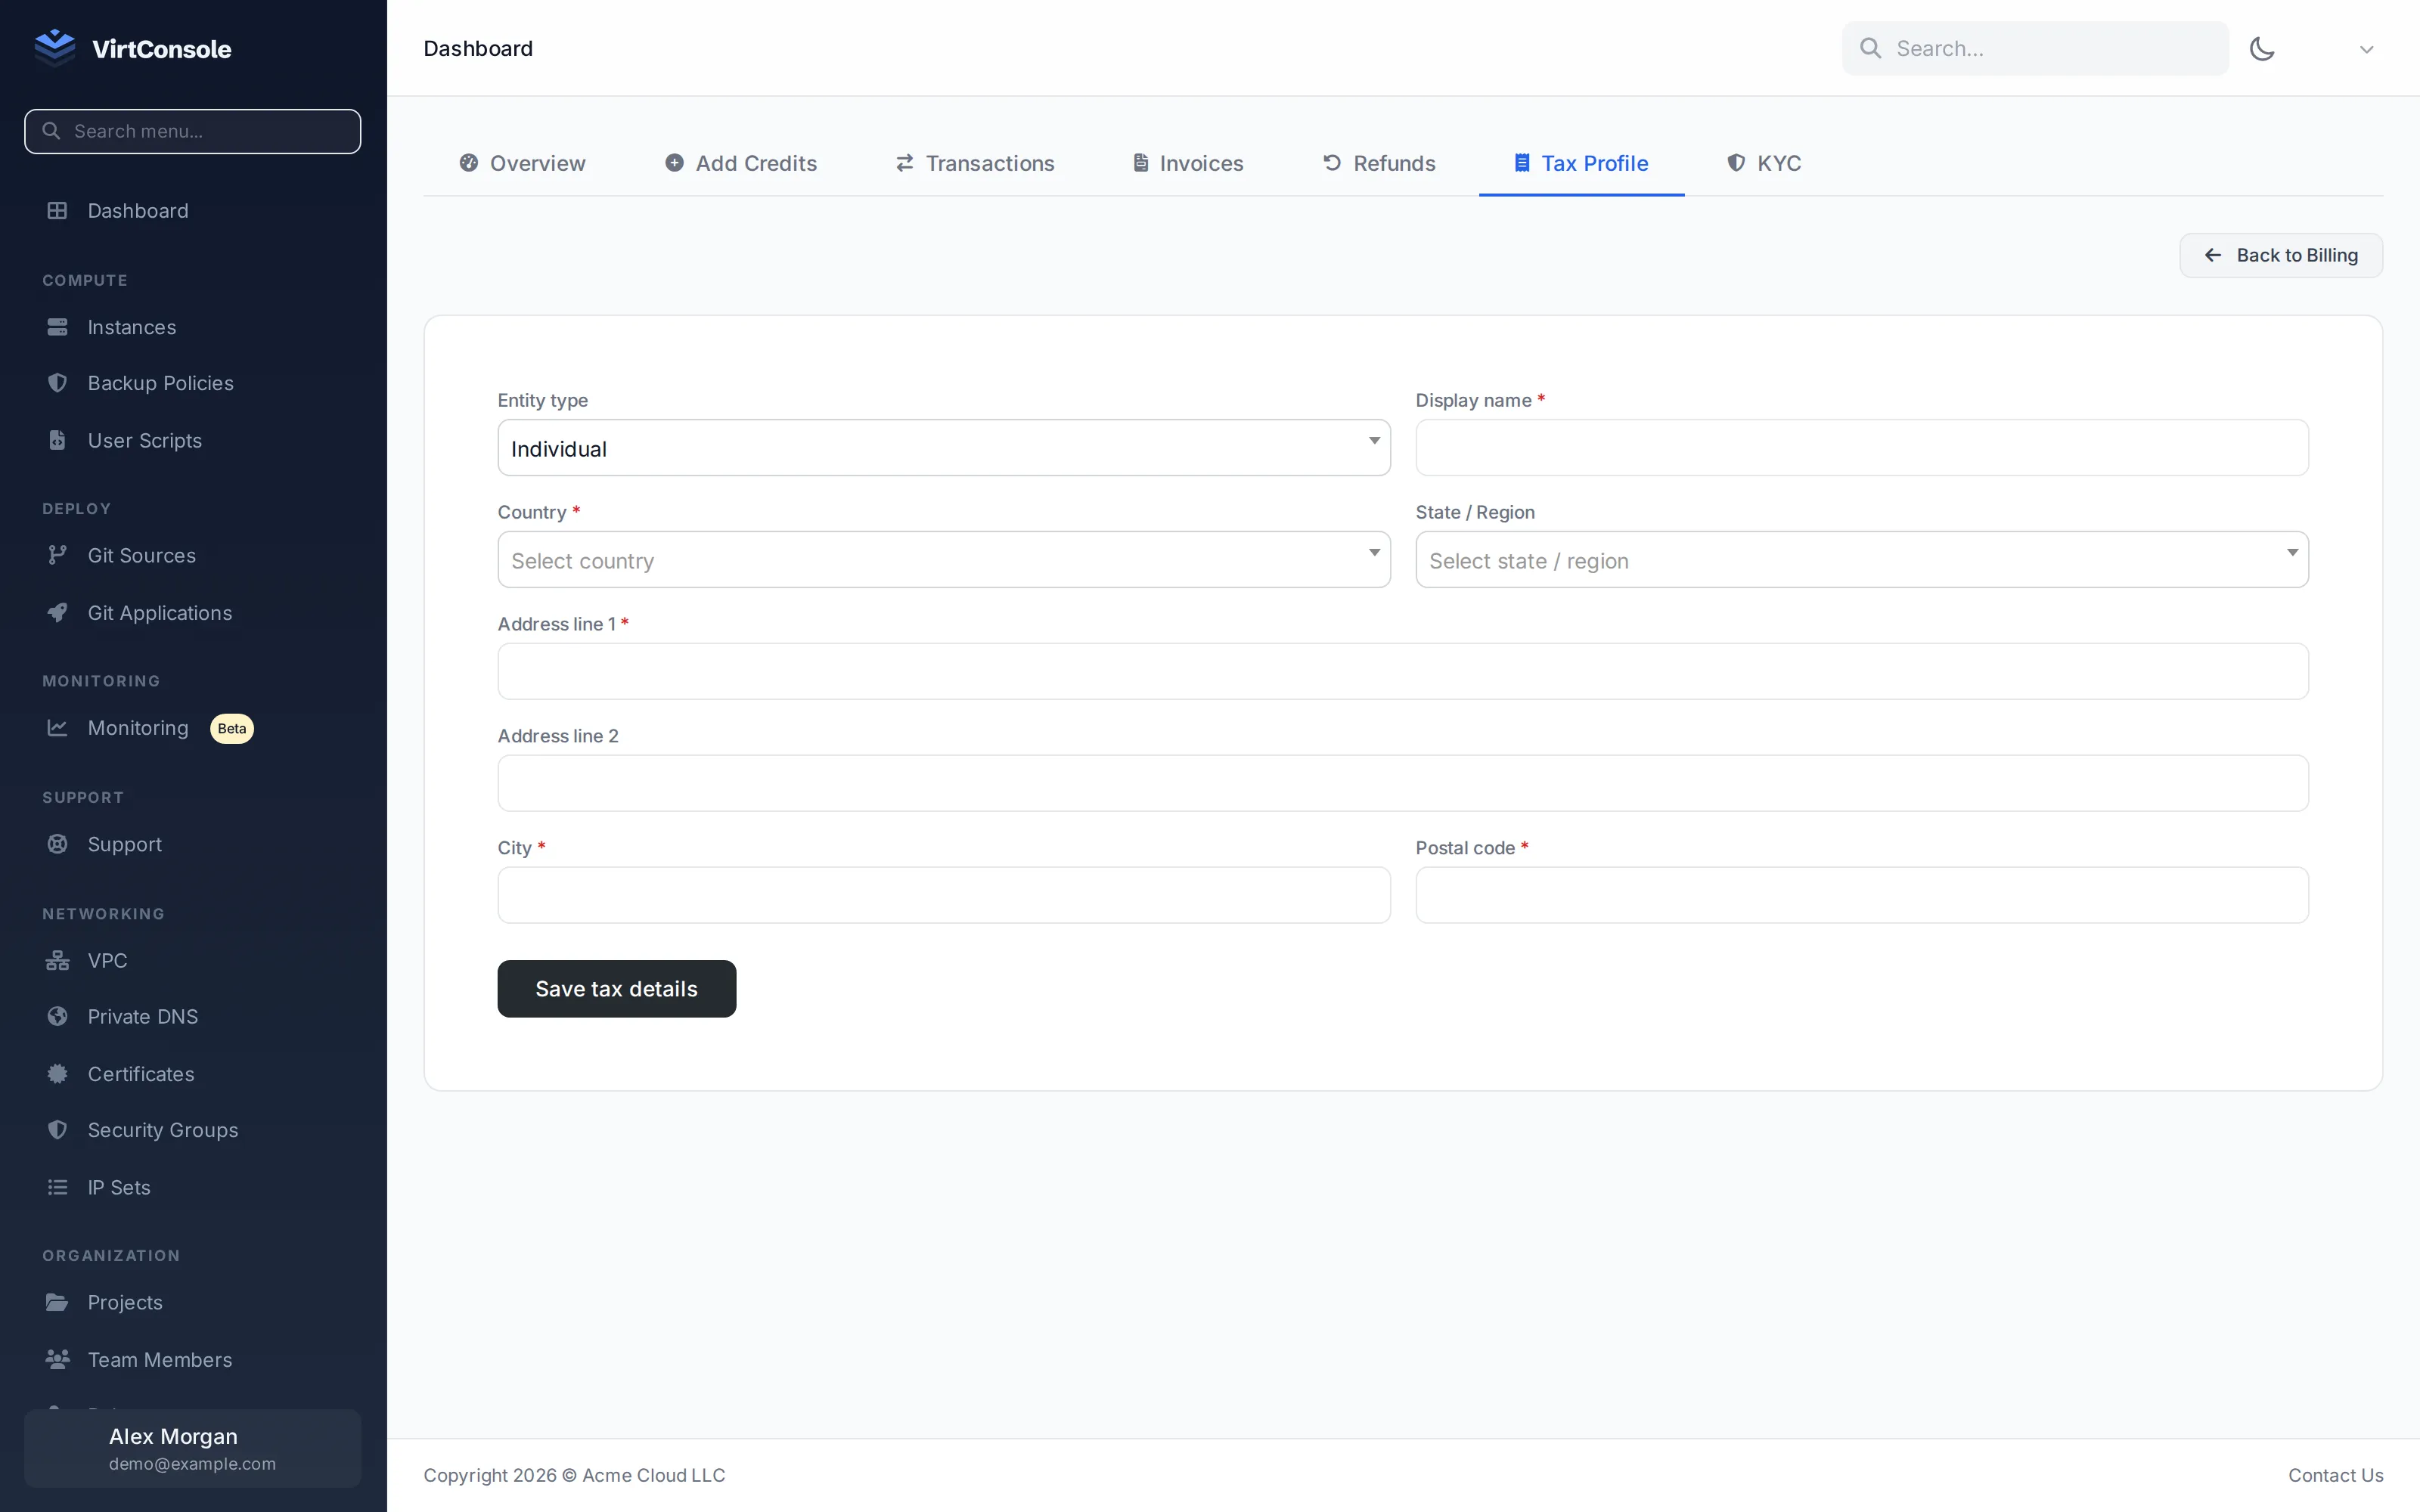This screenshot has width=2420, height=1512.
Task: Click the Support lifebuoy icon
Action: tap(57, 844)
